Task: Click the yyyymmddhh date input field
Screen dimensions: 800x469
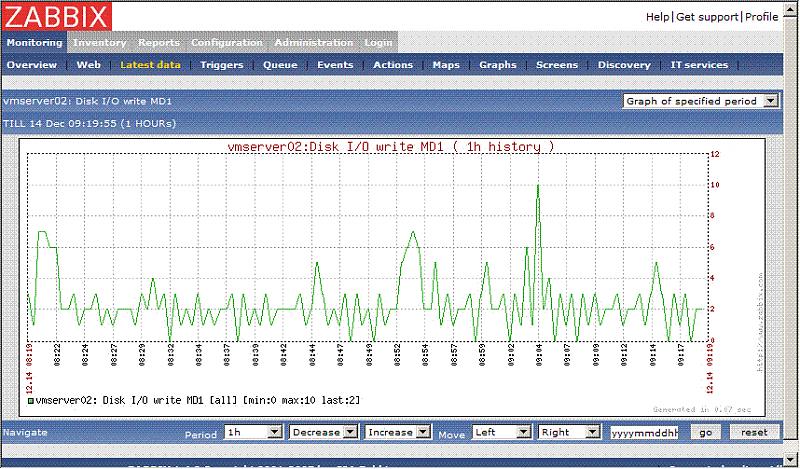Action: point(644,432)
